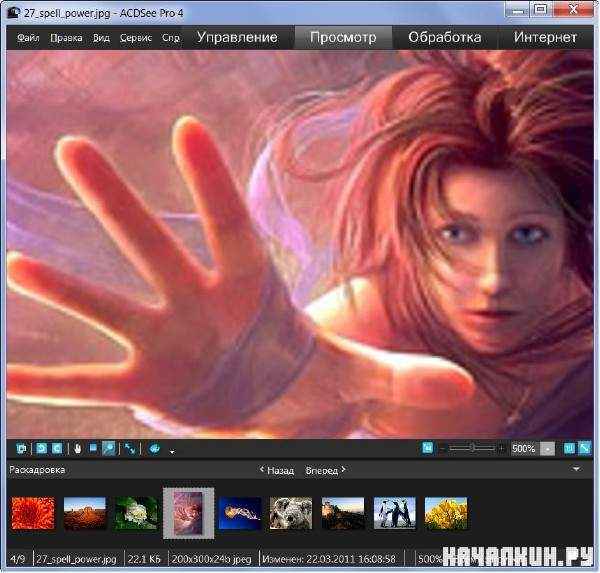
Task: Select the lighthouse cliff thumbnail
Action: coord(343,513)
